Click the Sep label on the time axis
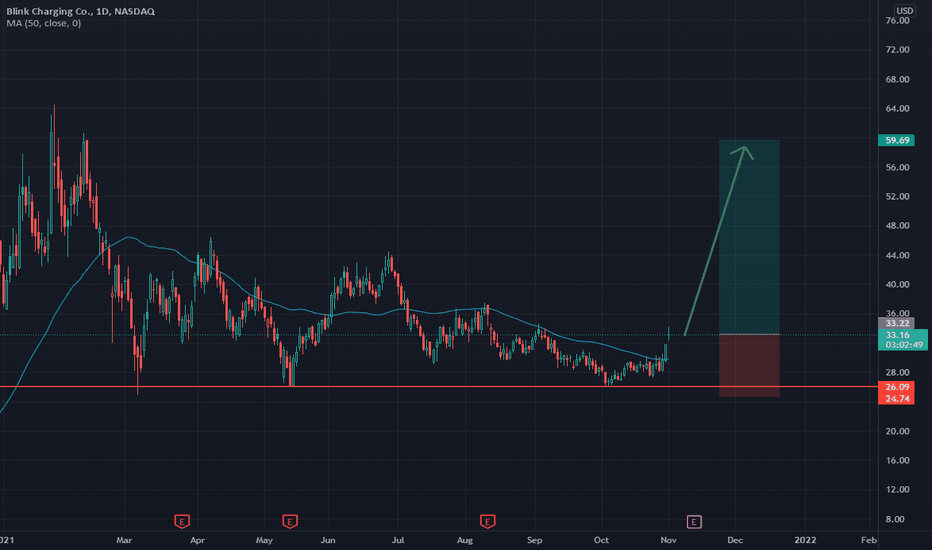This screenshot has width=932, height=550. [534, 540]
